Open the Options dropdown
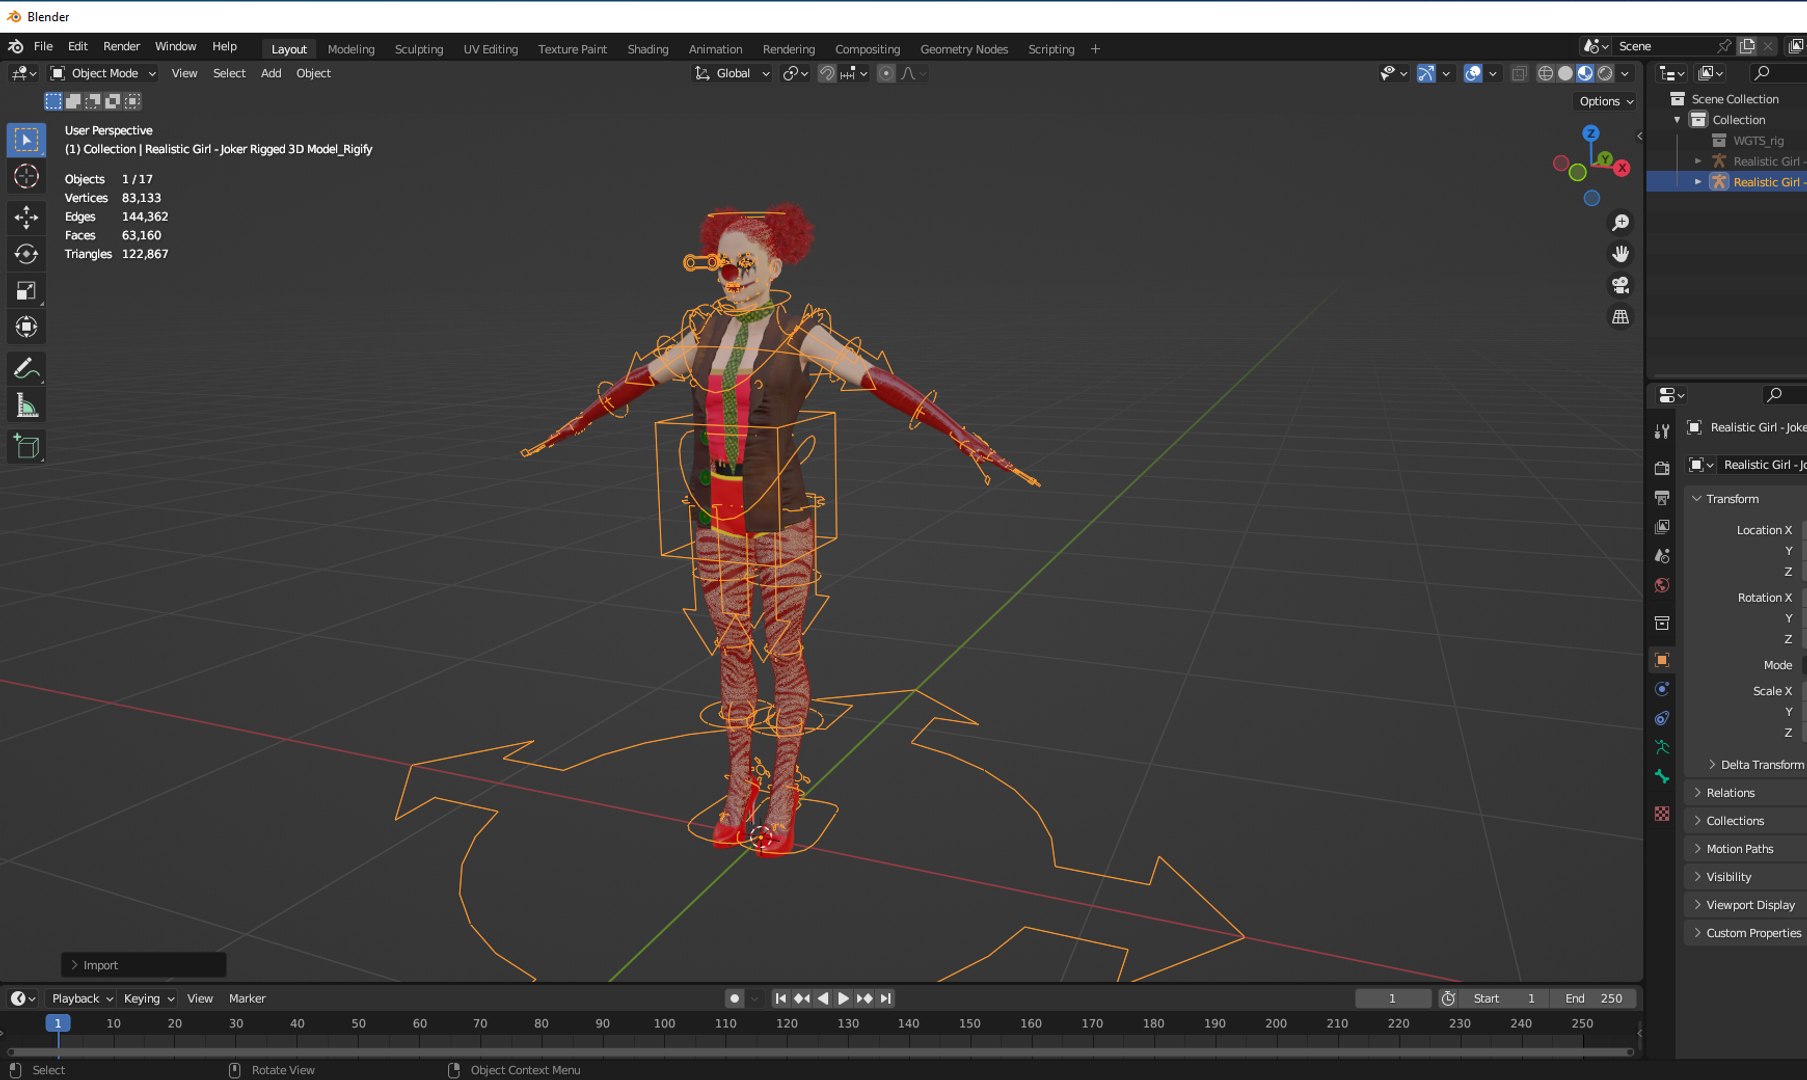Image resolution: width=1807 pixels, height=1080 pixels. [x=1606, y=101]
